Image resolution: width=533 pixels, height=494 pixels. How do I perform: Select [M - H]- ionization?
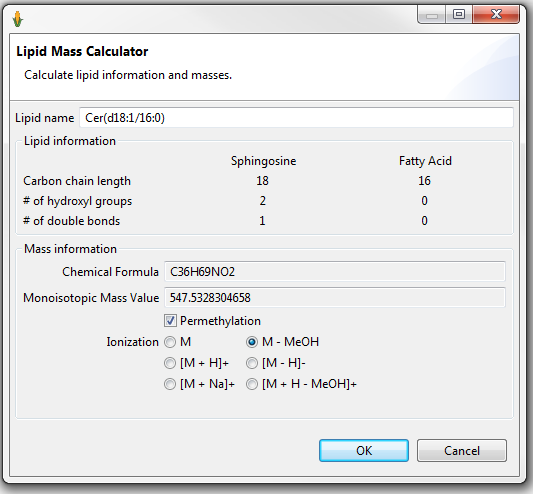coord(252,363)
